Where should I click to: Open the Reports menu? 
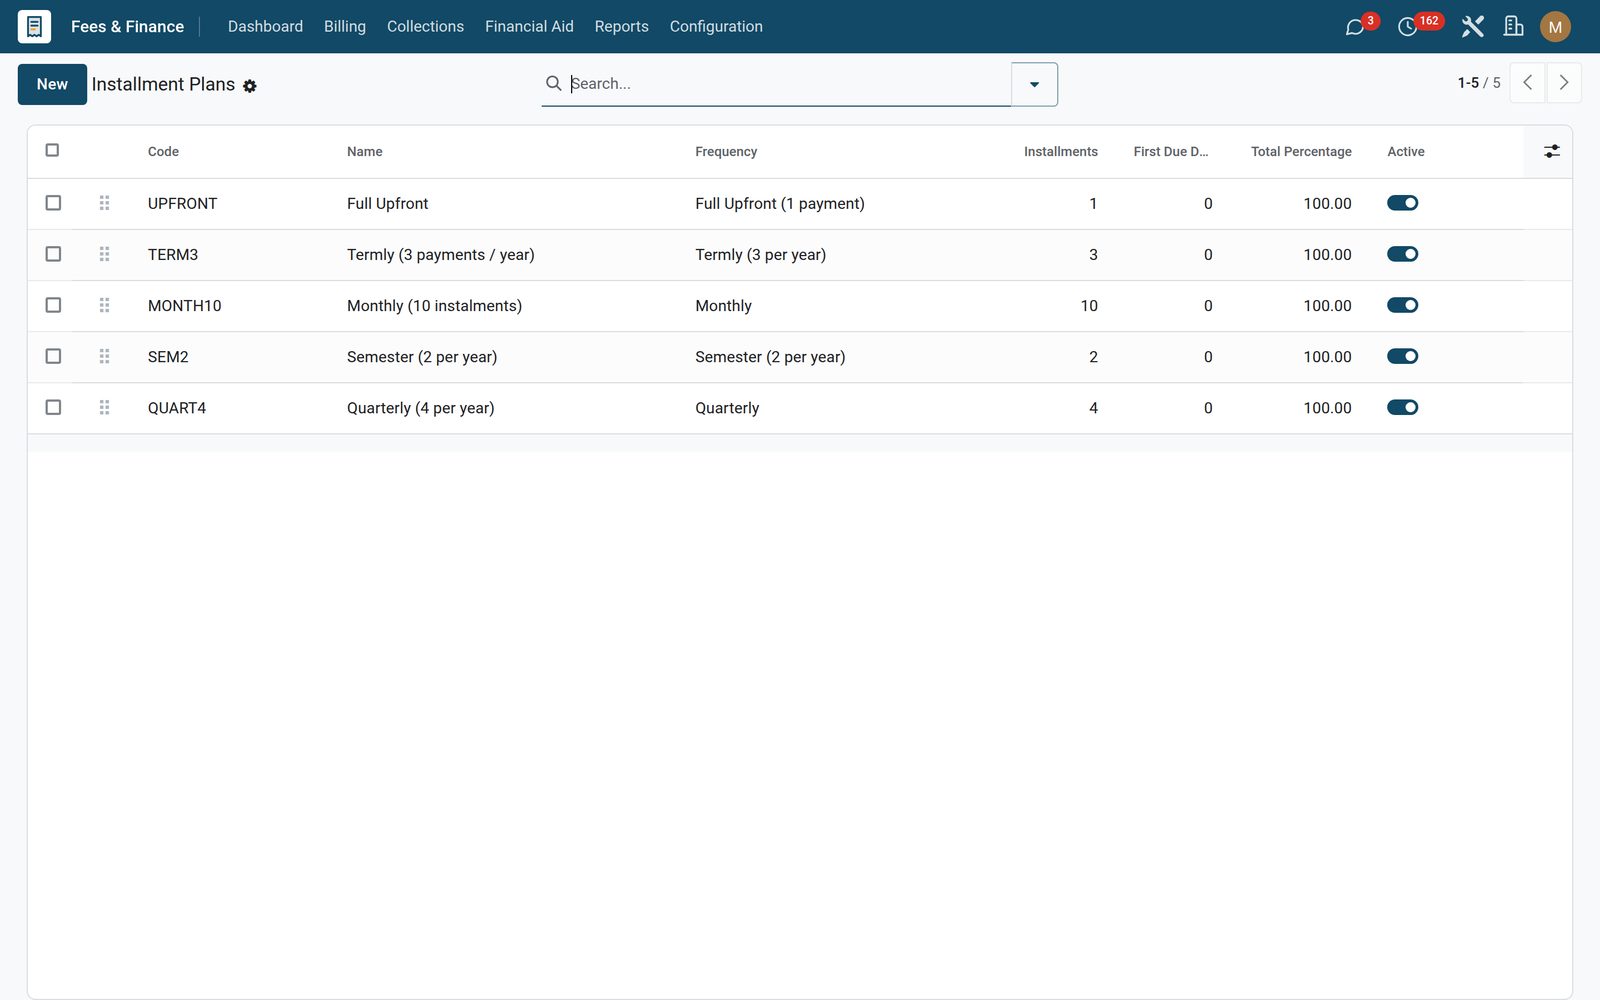pyautogui.click(x=621, y=26)
